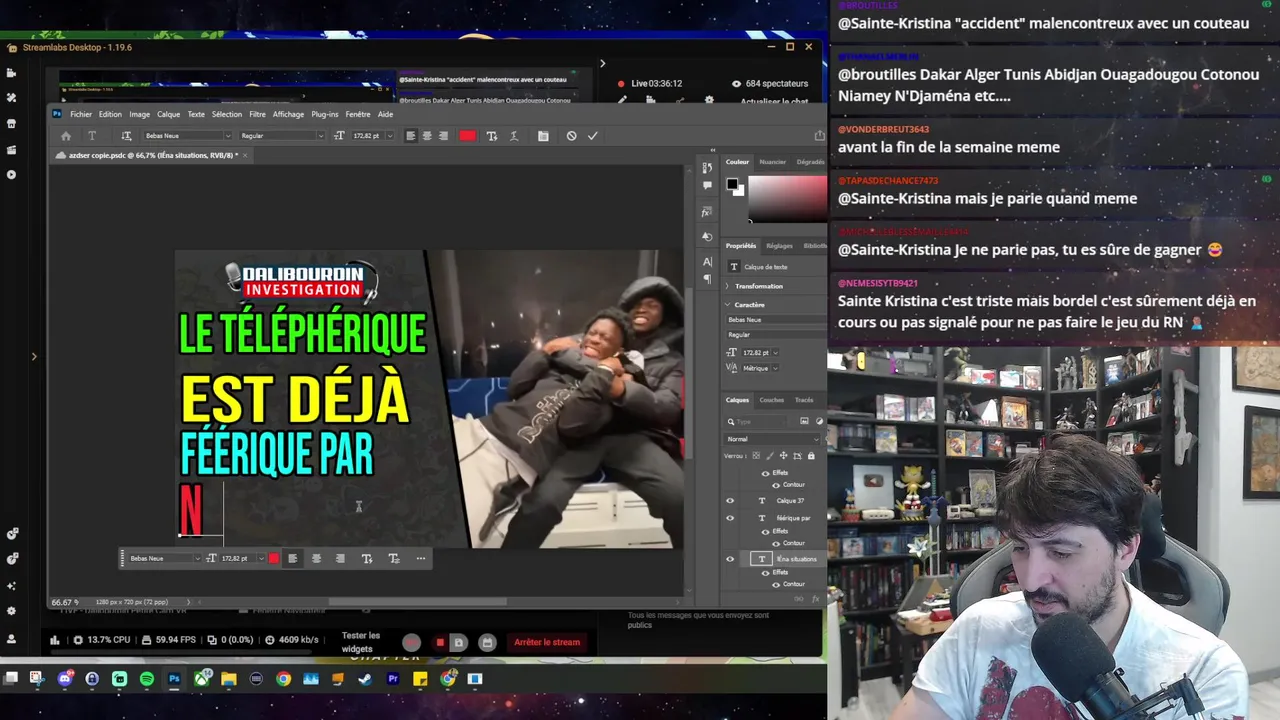Lock position icon in Calques panel
This screenshot has width=1280, height=720.
tap(783, 456)
